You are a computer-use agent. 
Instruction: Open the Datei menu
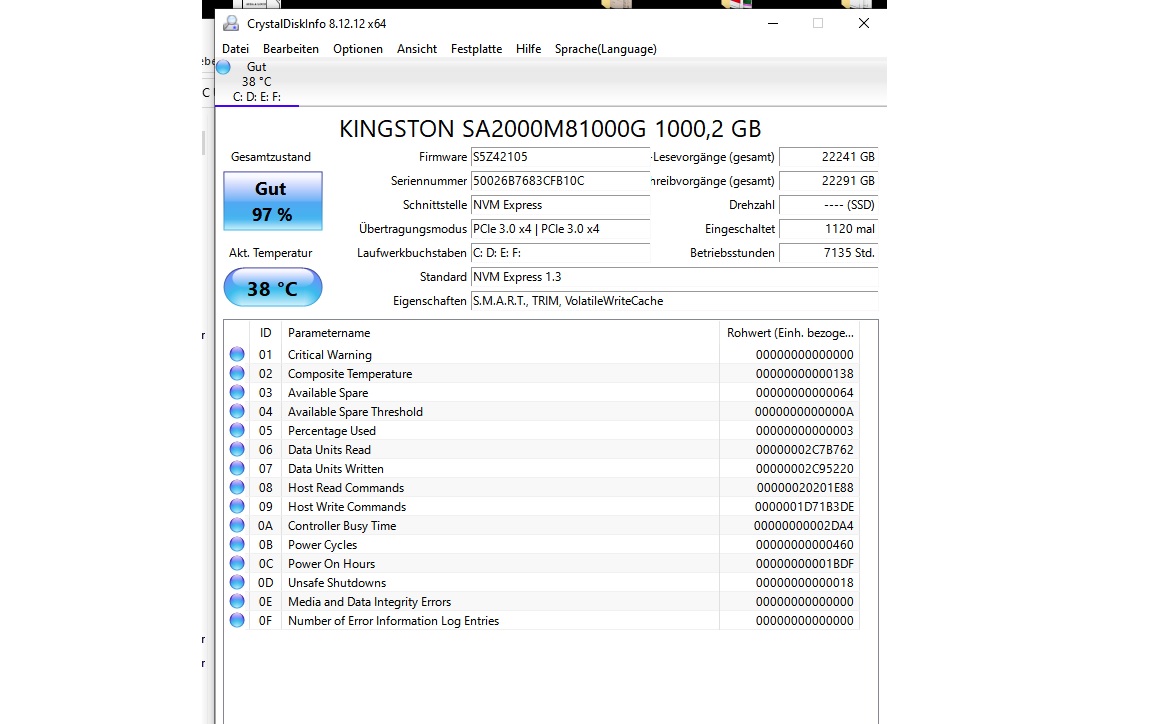pyautogui.click(x=235, y=49)
